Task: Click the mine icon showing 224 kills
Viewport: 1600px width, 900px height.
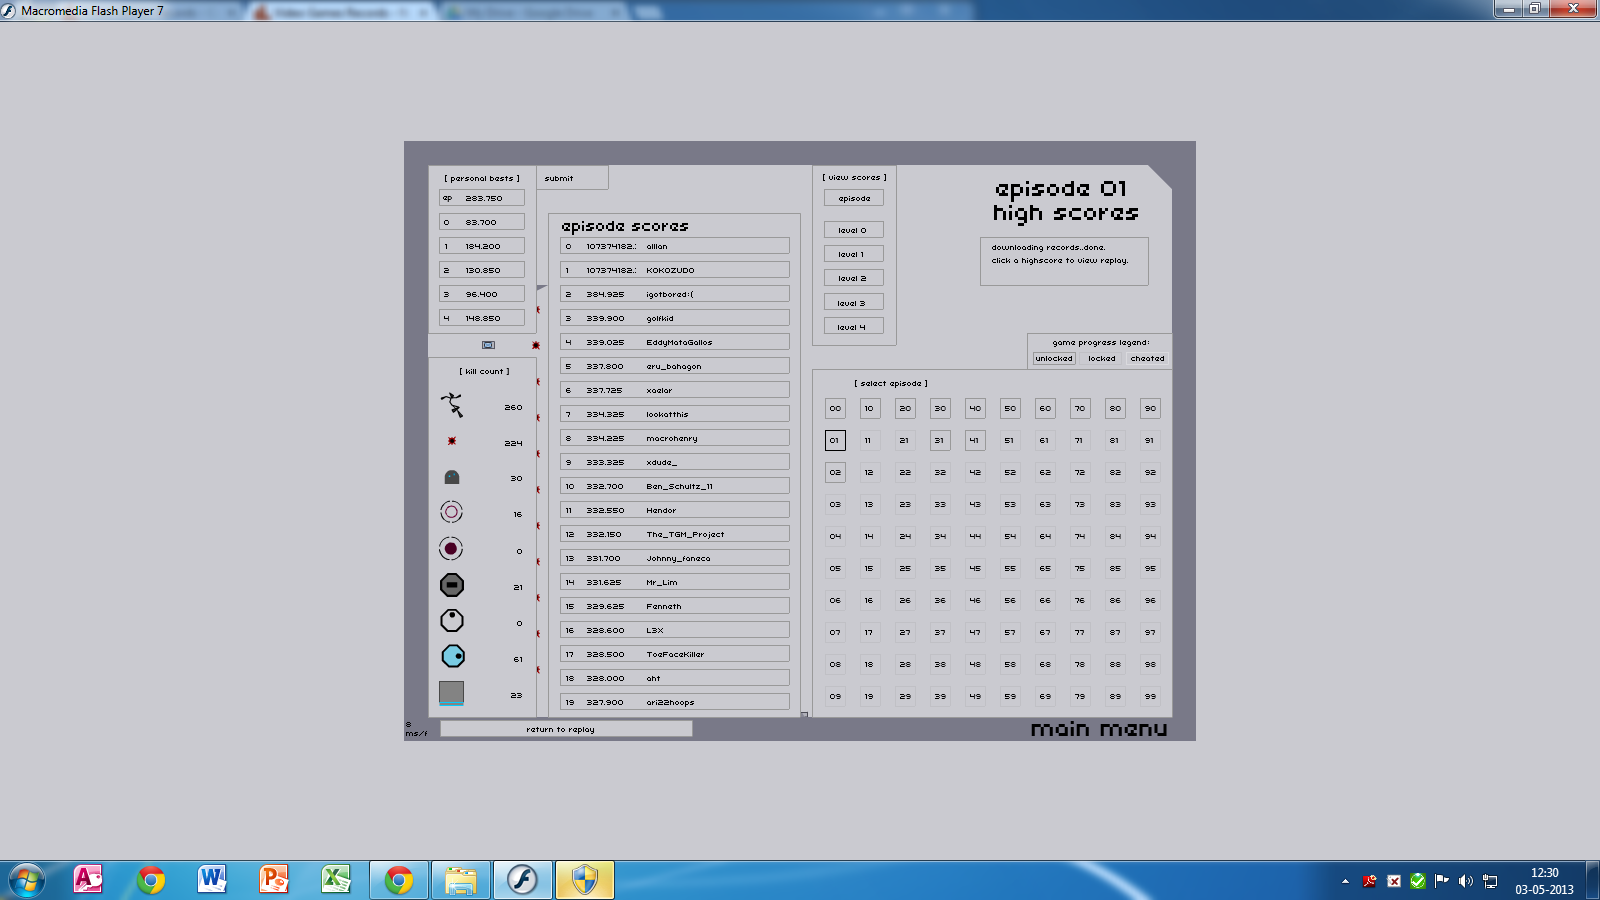Action: point(452,441)
